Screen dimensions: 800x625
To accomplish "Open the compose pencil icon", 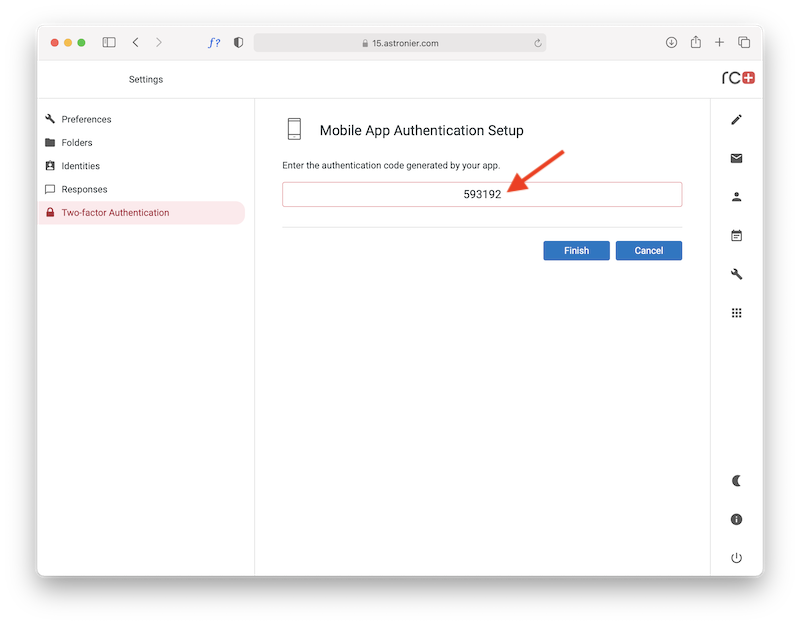I will [736, 119].
